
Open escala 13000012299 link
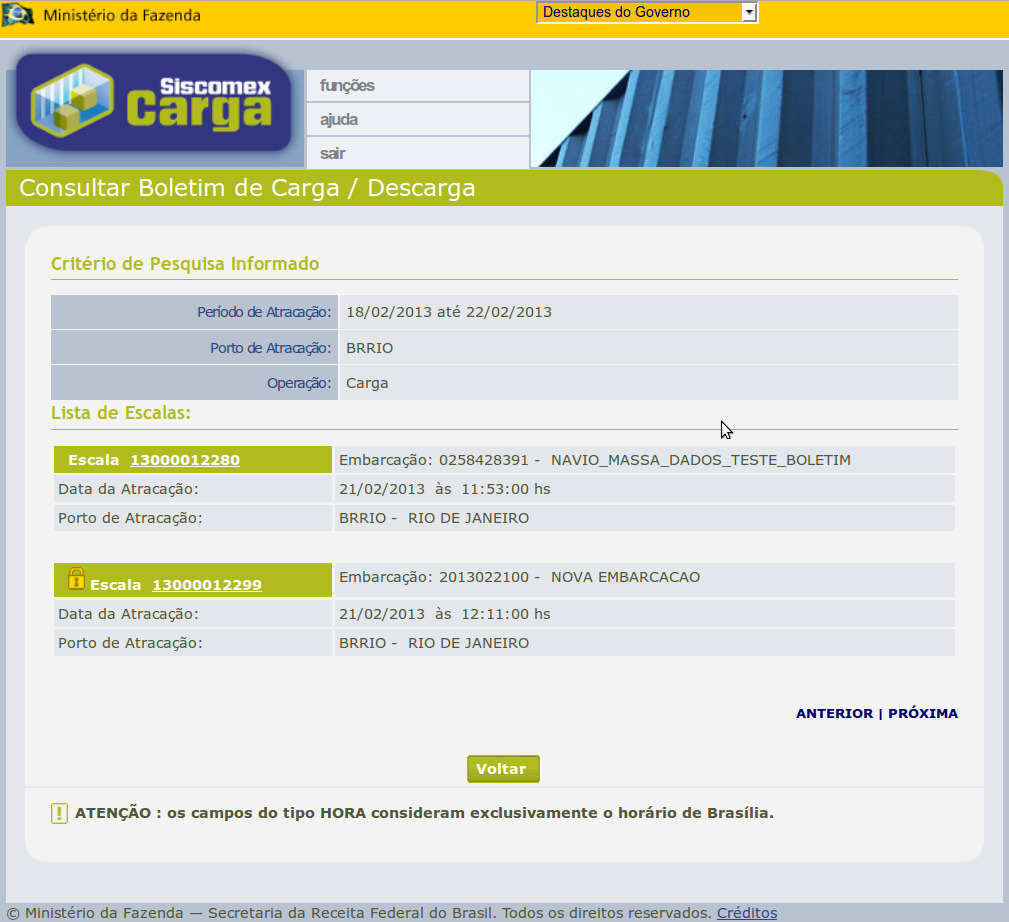point(206,584)
